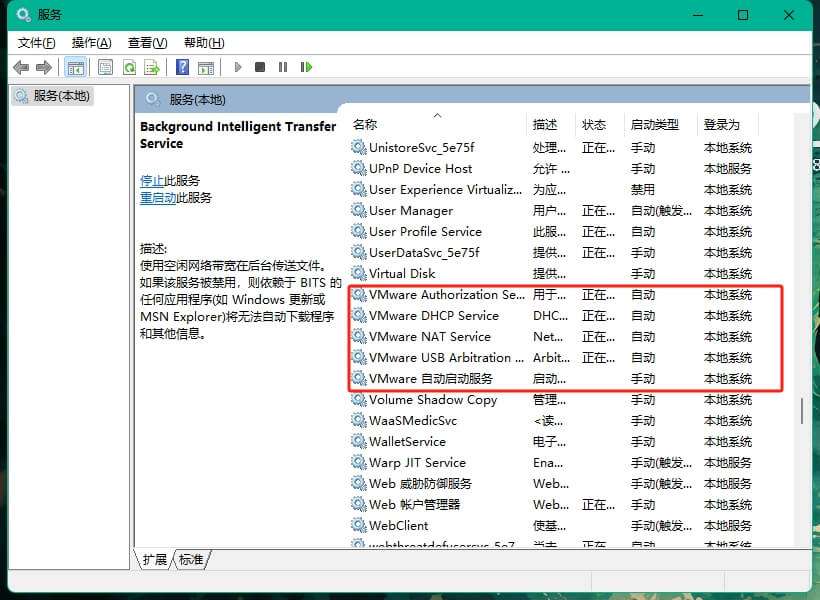Viewport: 820px width, 600px height.
Task: Open the 查看(V) menu
Action: pyautogui.click(x=147, y=42)
